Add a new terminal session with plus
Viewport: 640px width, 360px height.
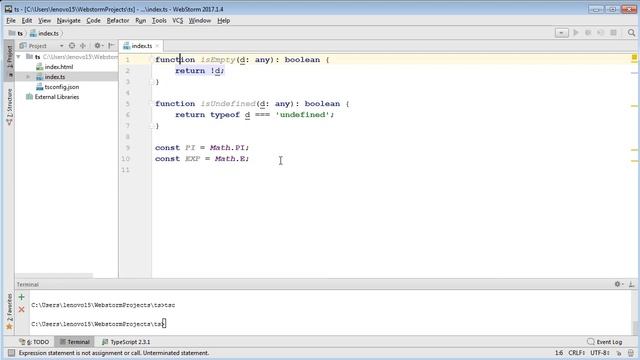click(x=22, y=297)
